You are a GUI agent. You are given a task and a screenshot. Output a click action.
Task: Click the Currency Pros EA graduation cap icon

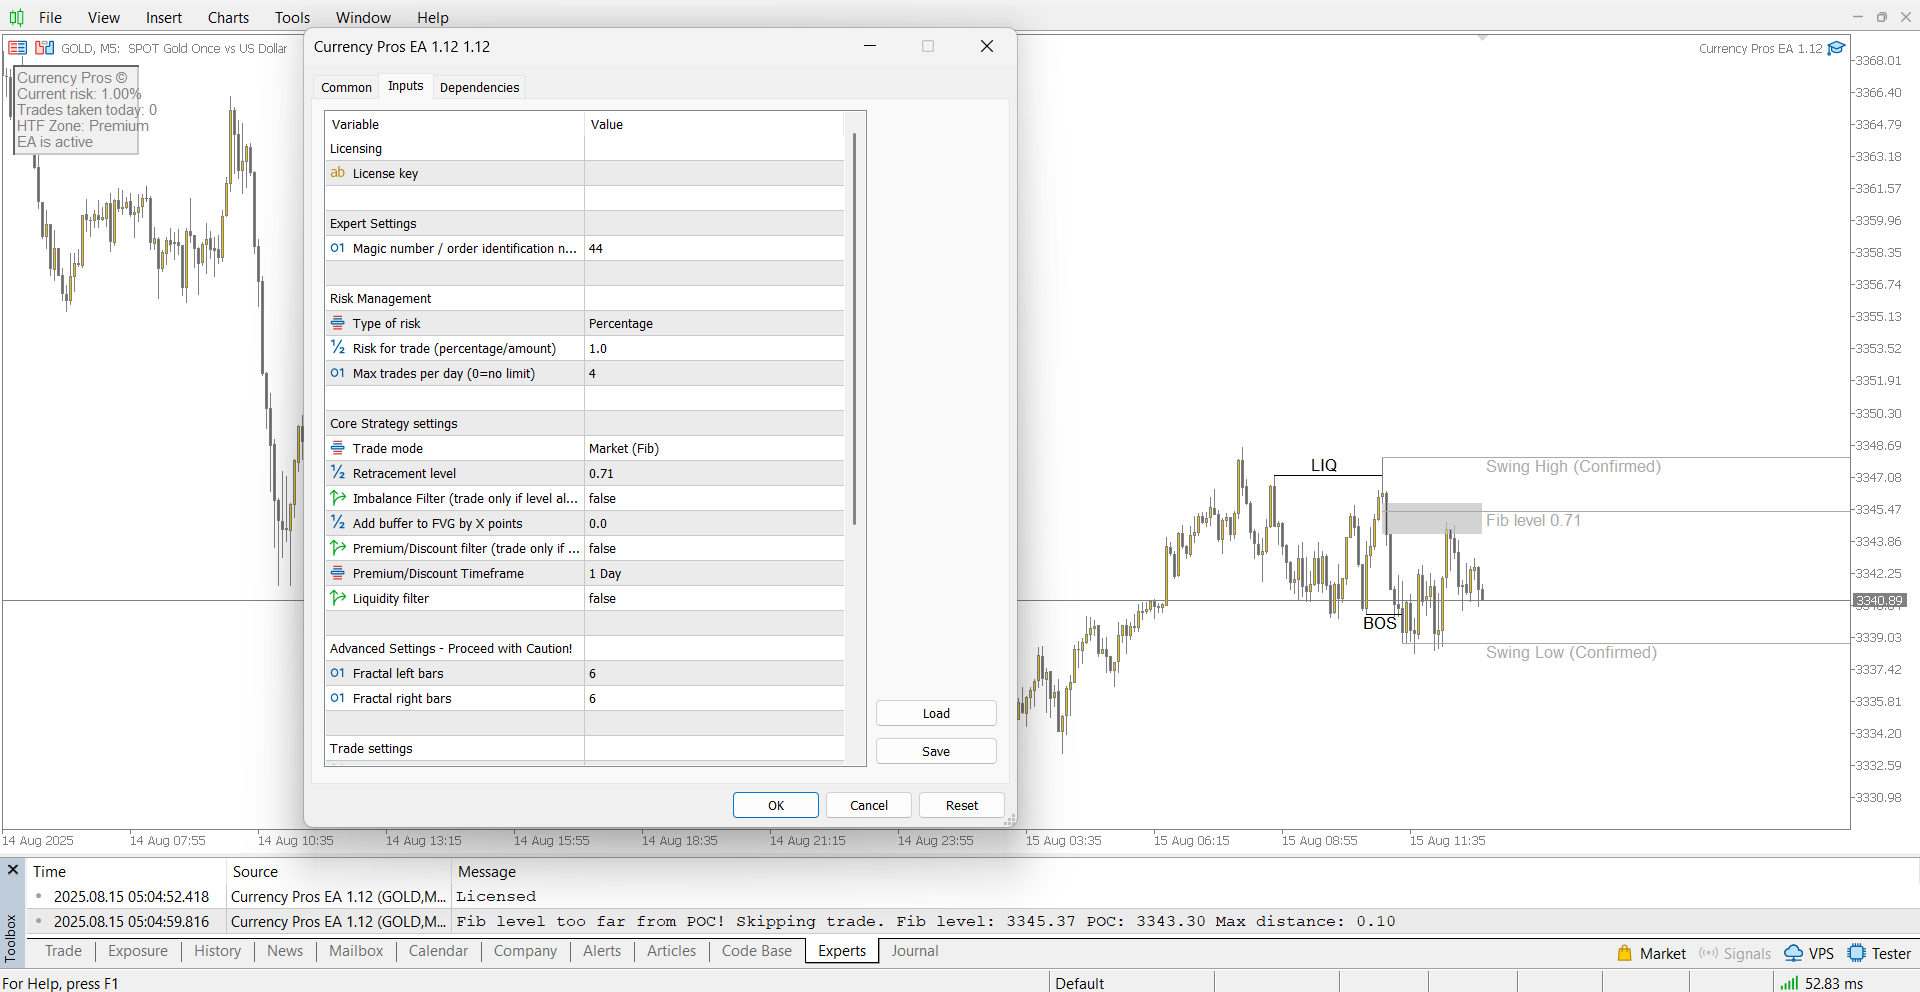click(1836, 48)
